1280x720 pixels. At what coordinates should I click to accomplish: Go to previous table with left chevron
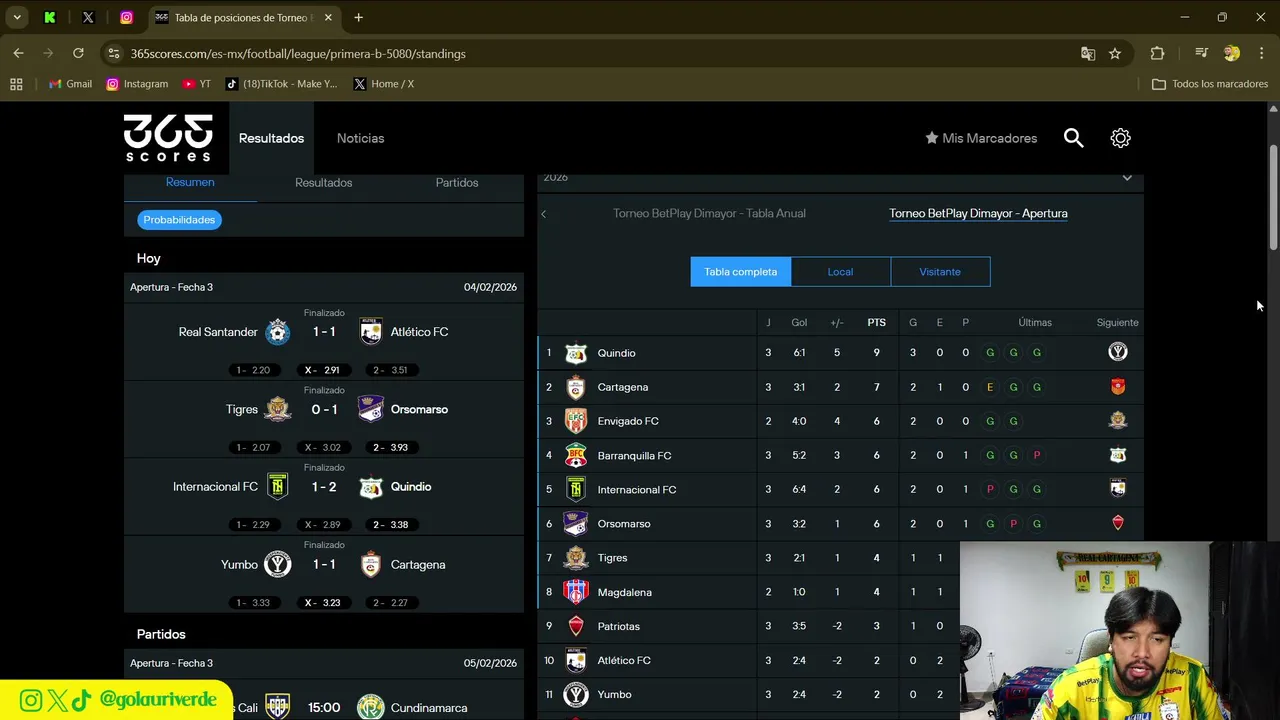tap(544, 214)
